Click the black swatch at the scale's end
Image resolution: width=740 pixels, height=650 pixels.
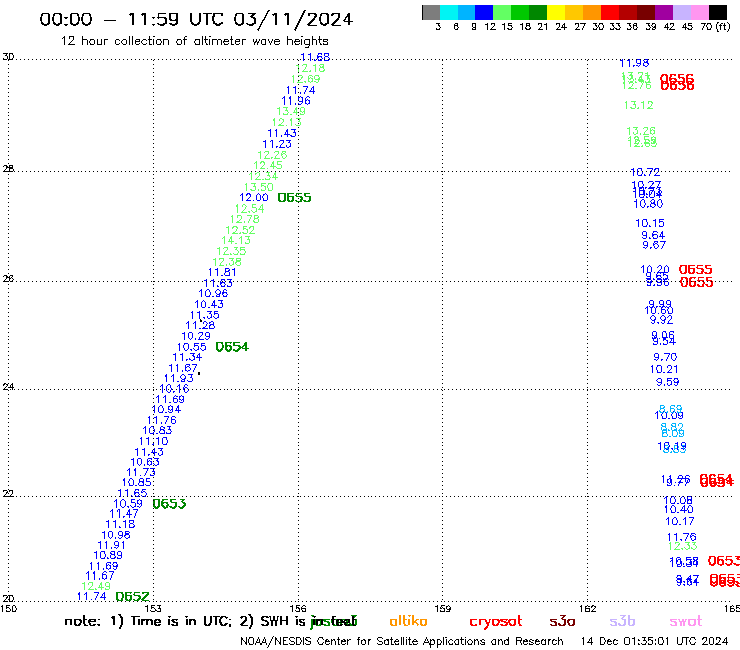717,12
